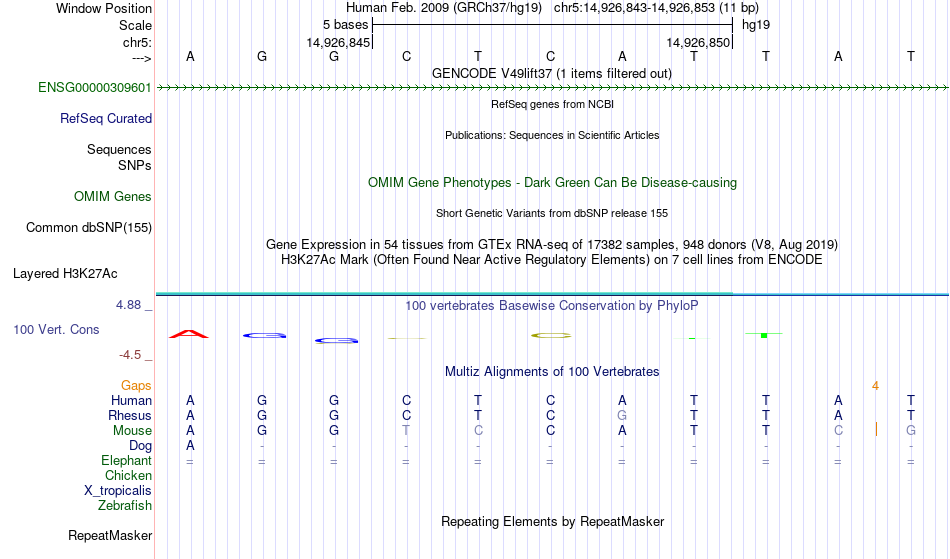Click the 4.88 PhyloP upper limit value
Screen dimensions: 950x559
point(128,305)
